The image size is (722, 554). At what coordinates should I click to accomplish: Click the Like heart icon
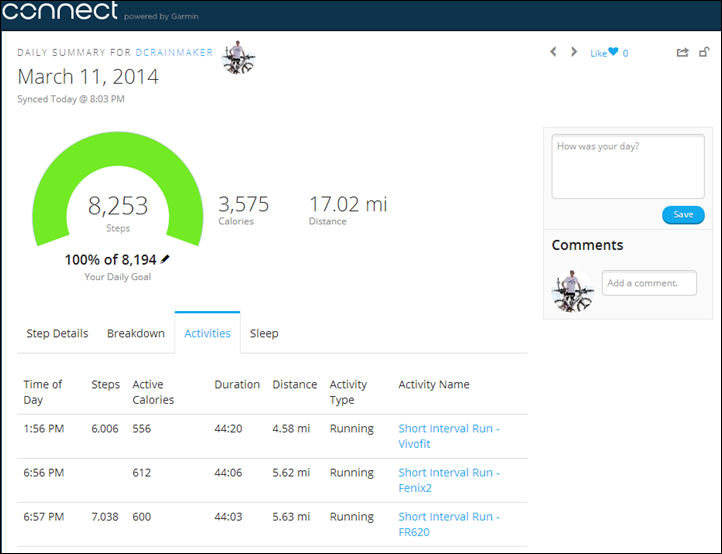613,53
